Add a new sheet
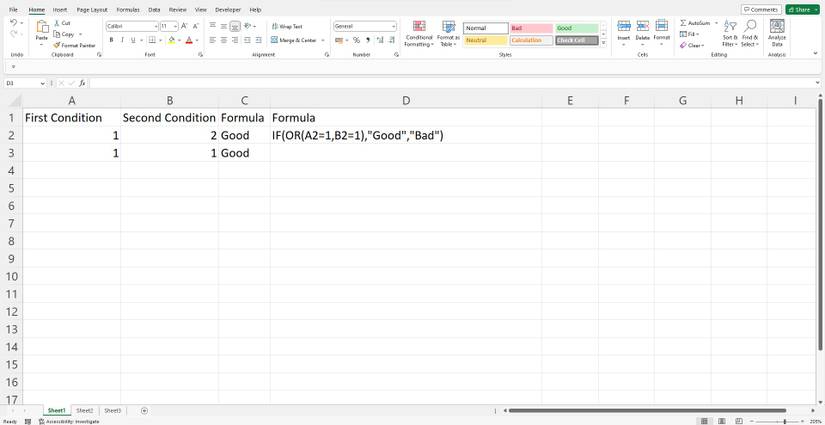825x425 pixels. pyautogui.click(x=144, y=410)
